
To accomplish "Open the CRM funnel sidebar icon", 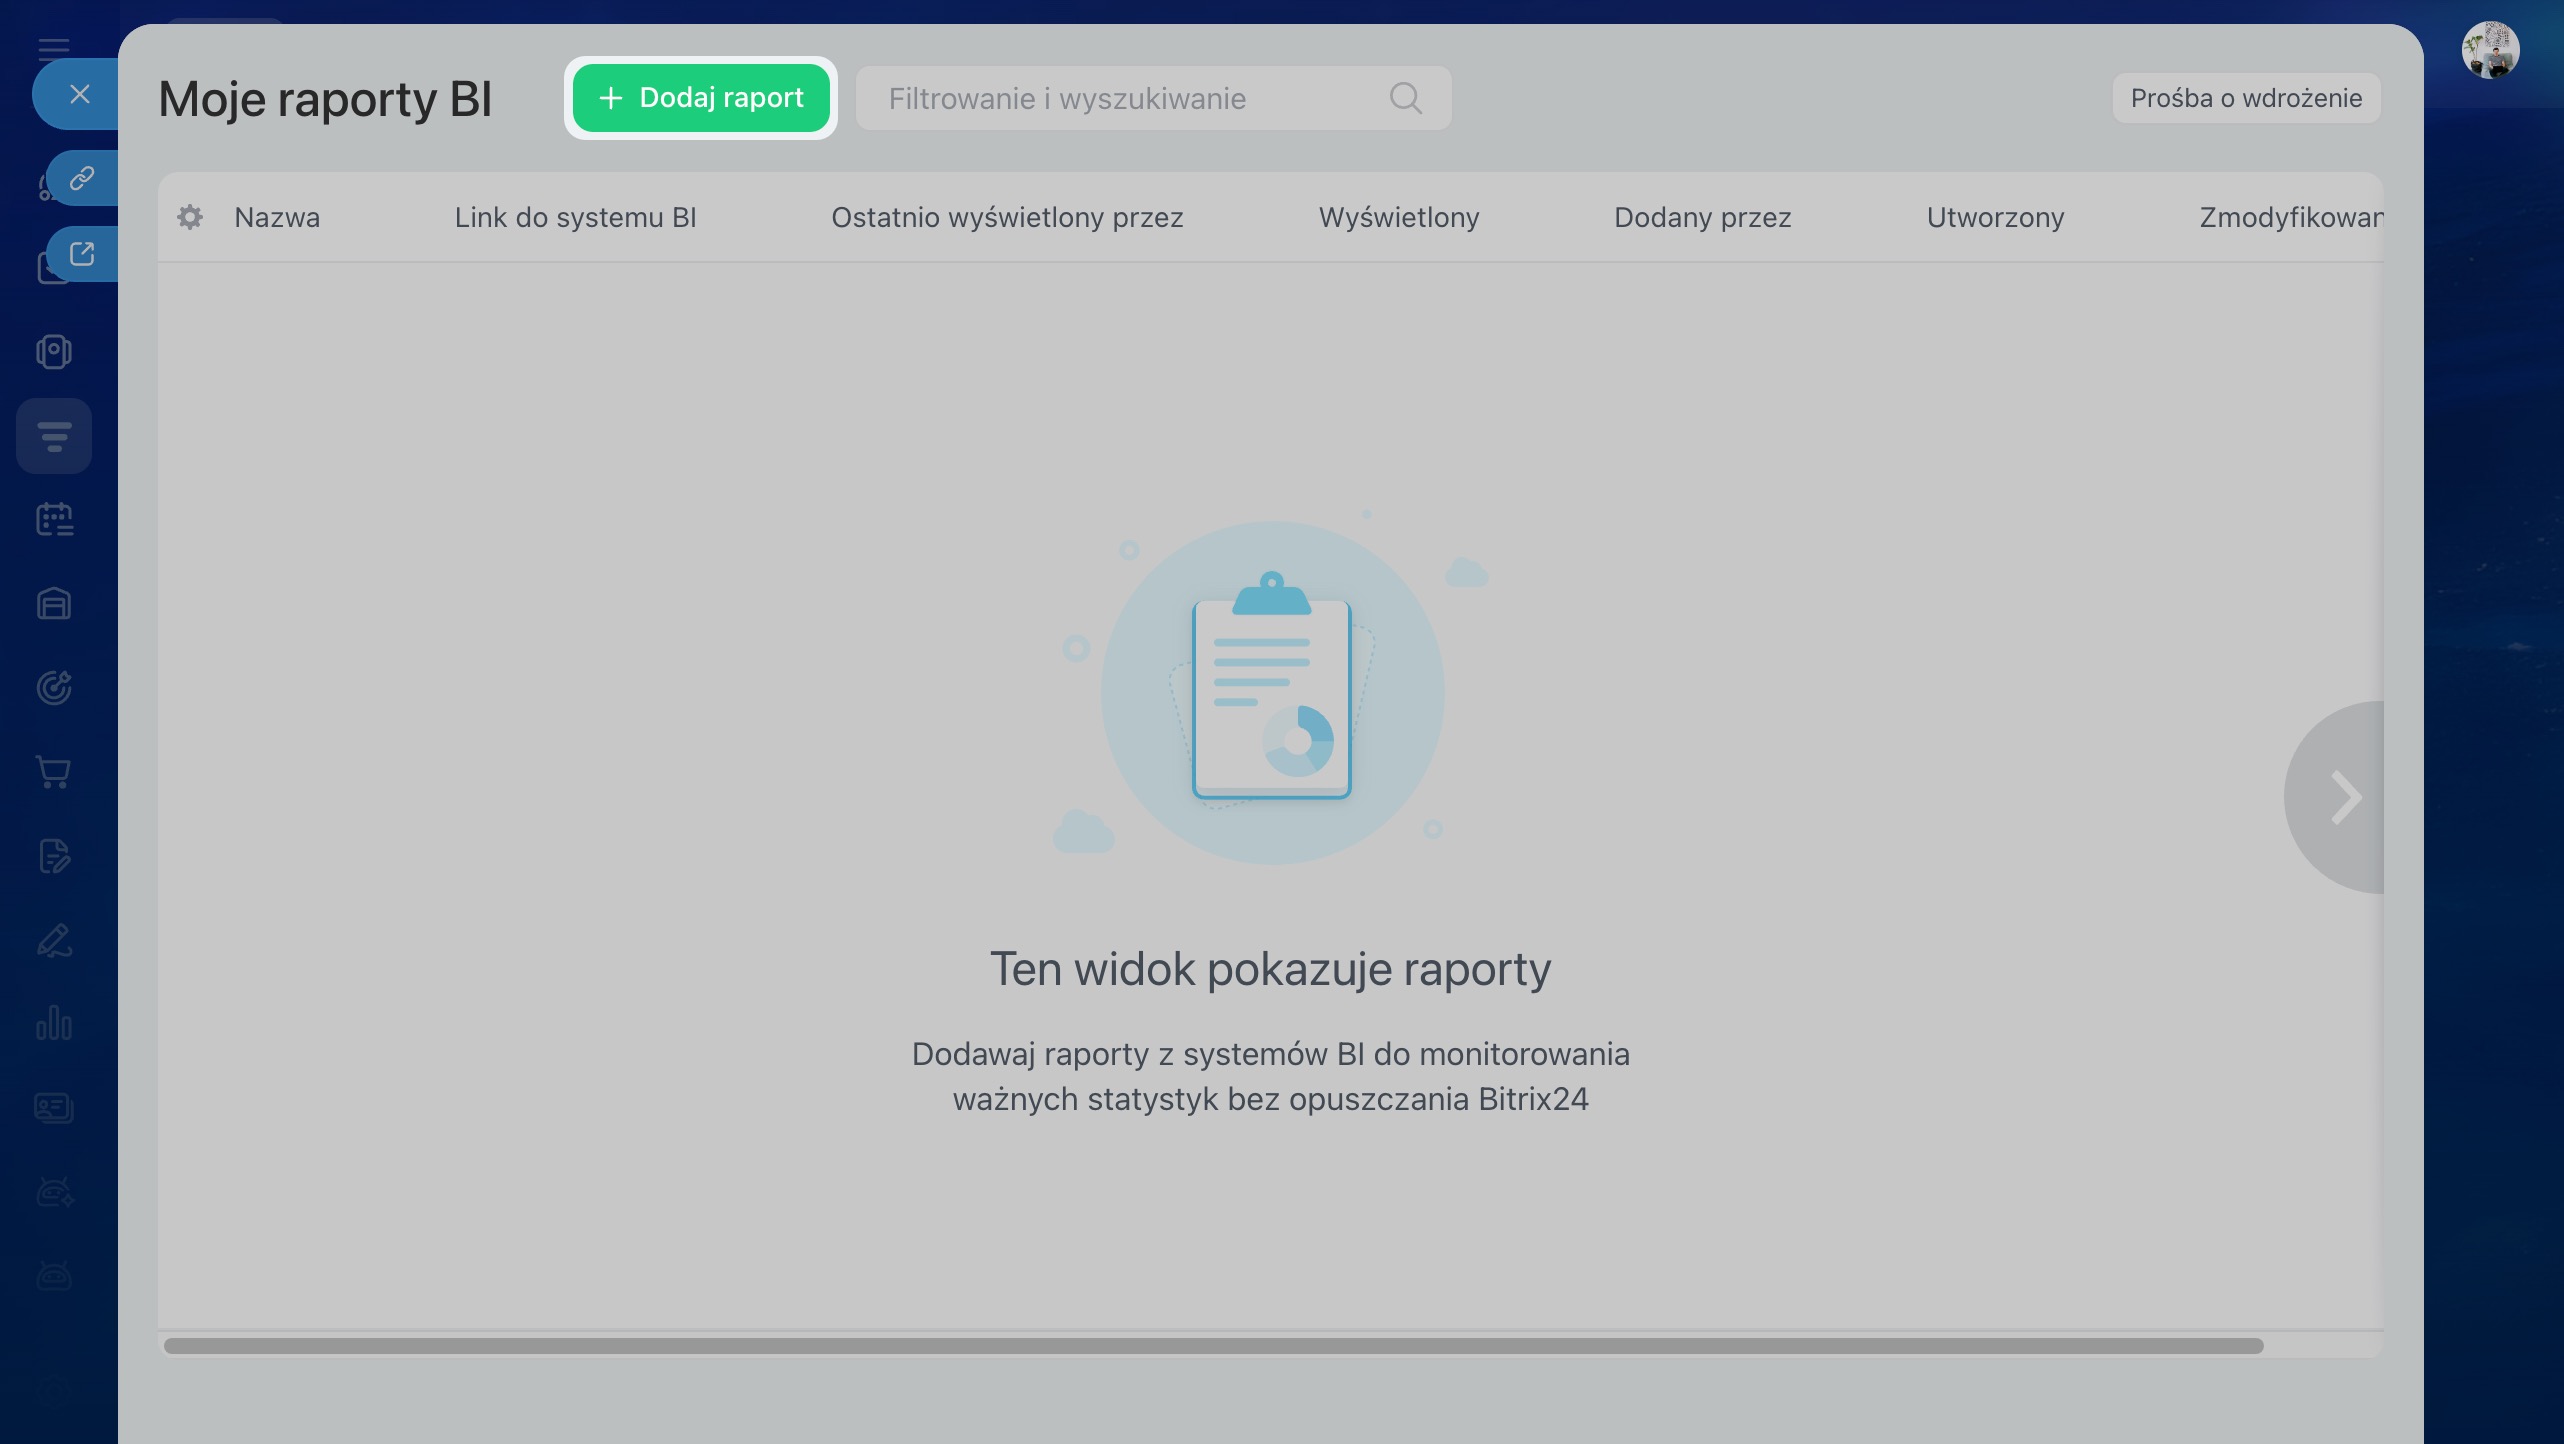I will pos(54,436).
